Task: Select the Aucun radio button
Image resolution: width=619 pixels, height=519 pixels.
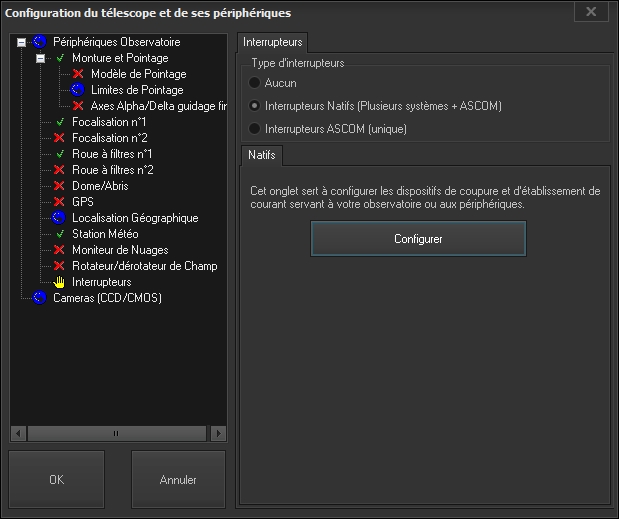Action: pos(255,83)
